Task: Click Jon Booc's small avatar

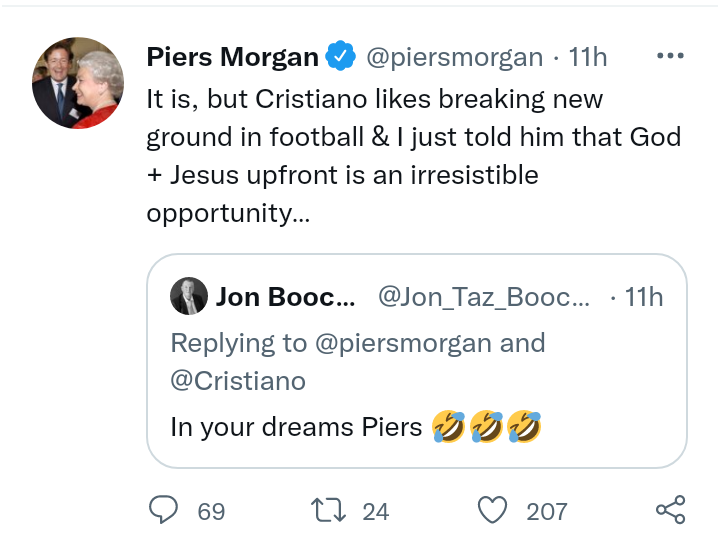Action: (x=188, y=297)
